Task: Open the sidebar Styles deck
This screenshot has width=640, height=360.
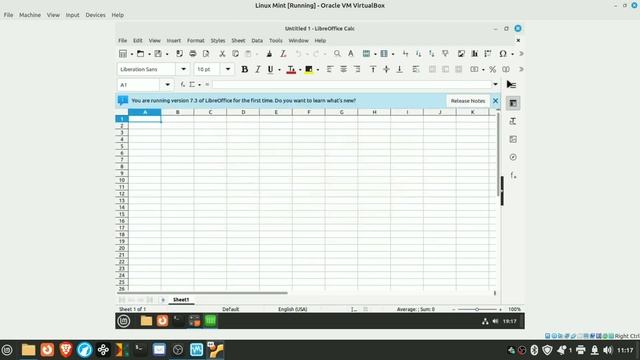Action: [x=513, y=121]
